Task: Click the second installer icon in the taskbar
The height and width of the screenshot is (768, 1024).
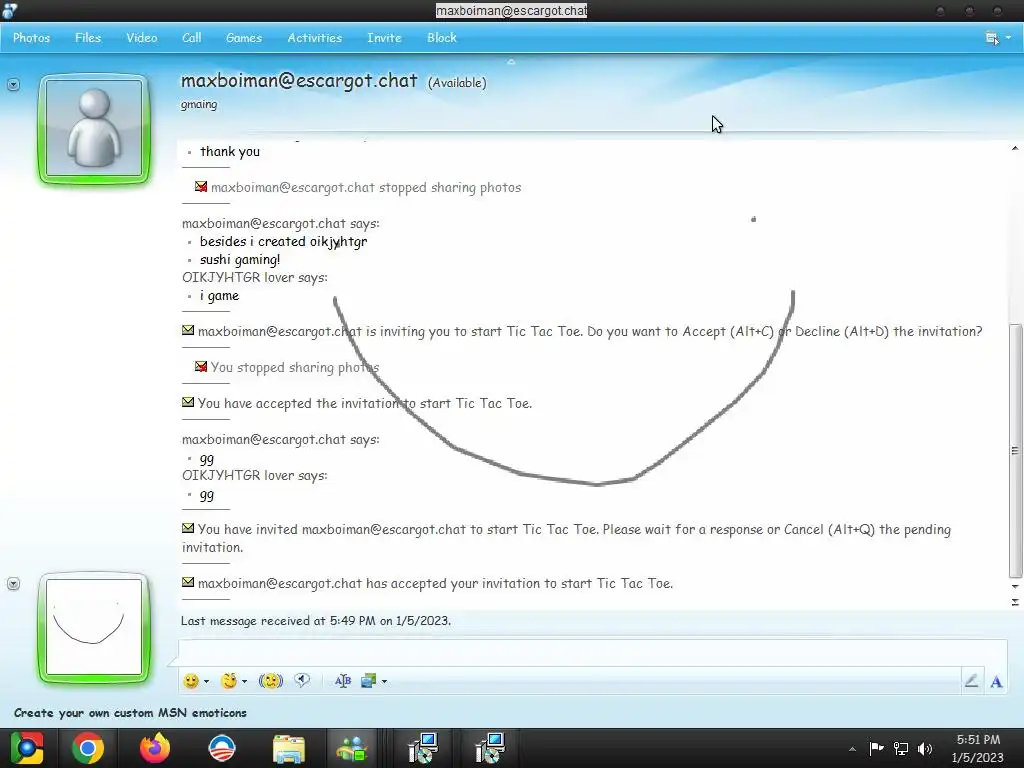Action: pos(489,748)
